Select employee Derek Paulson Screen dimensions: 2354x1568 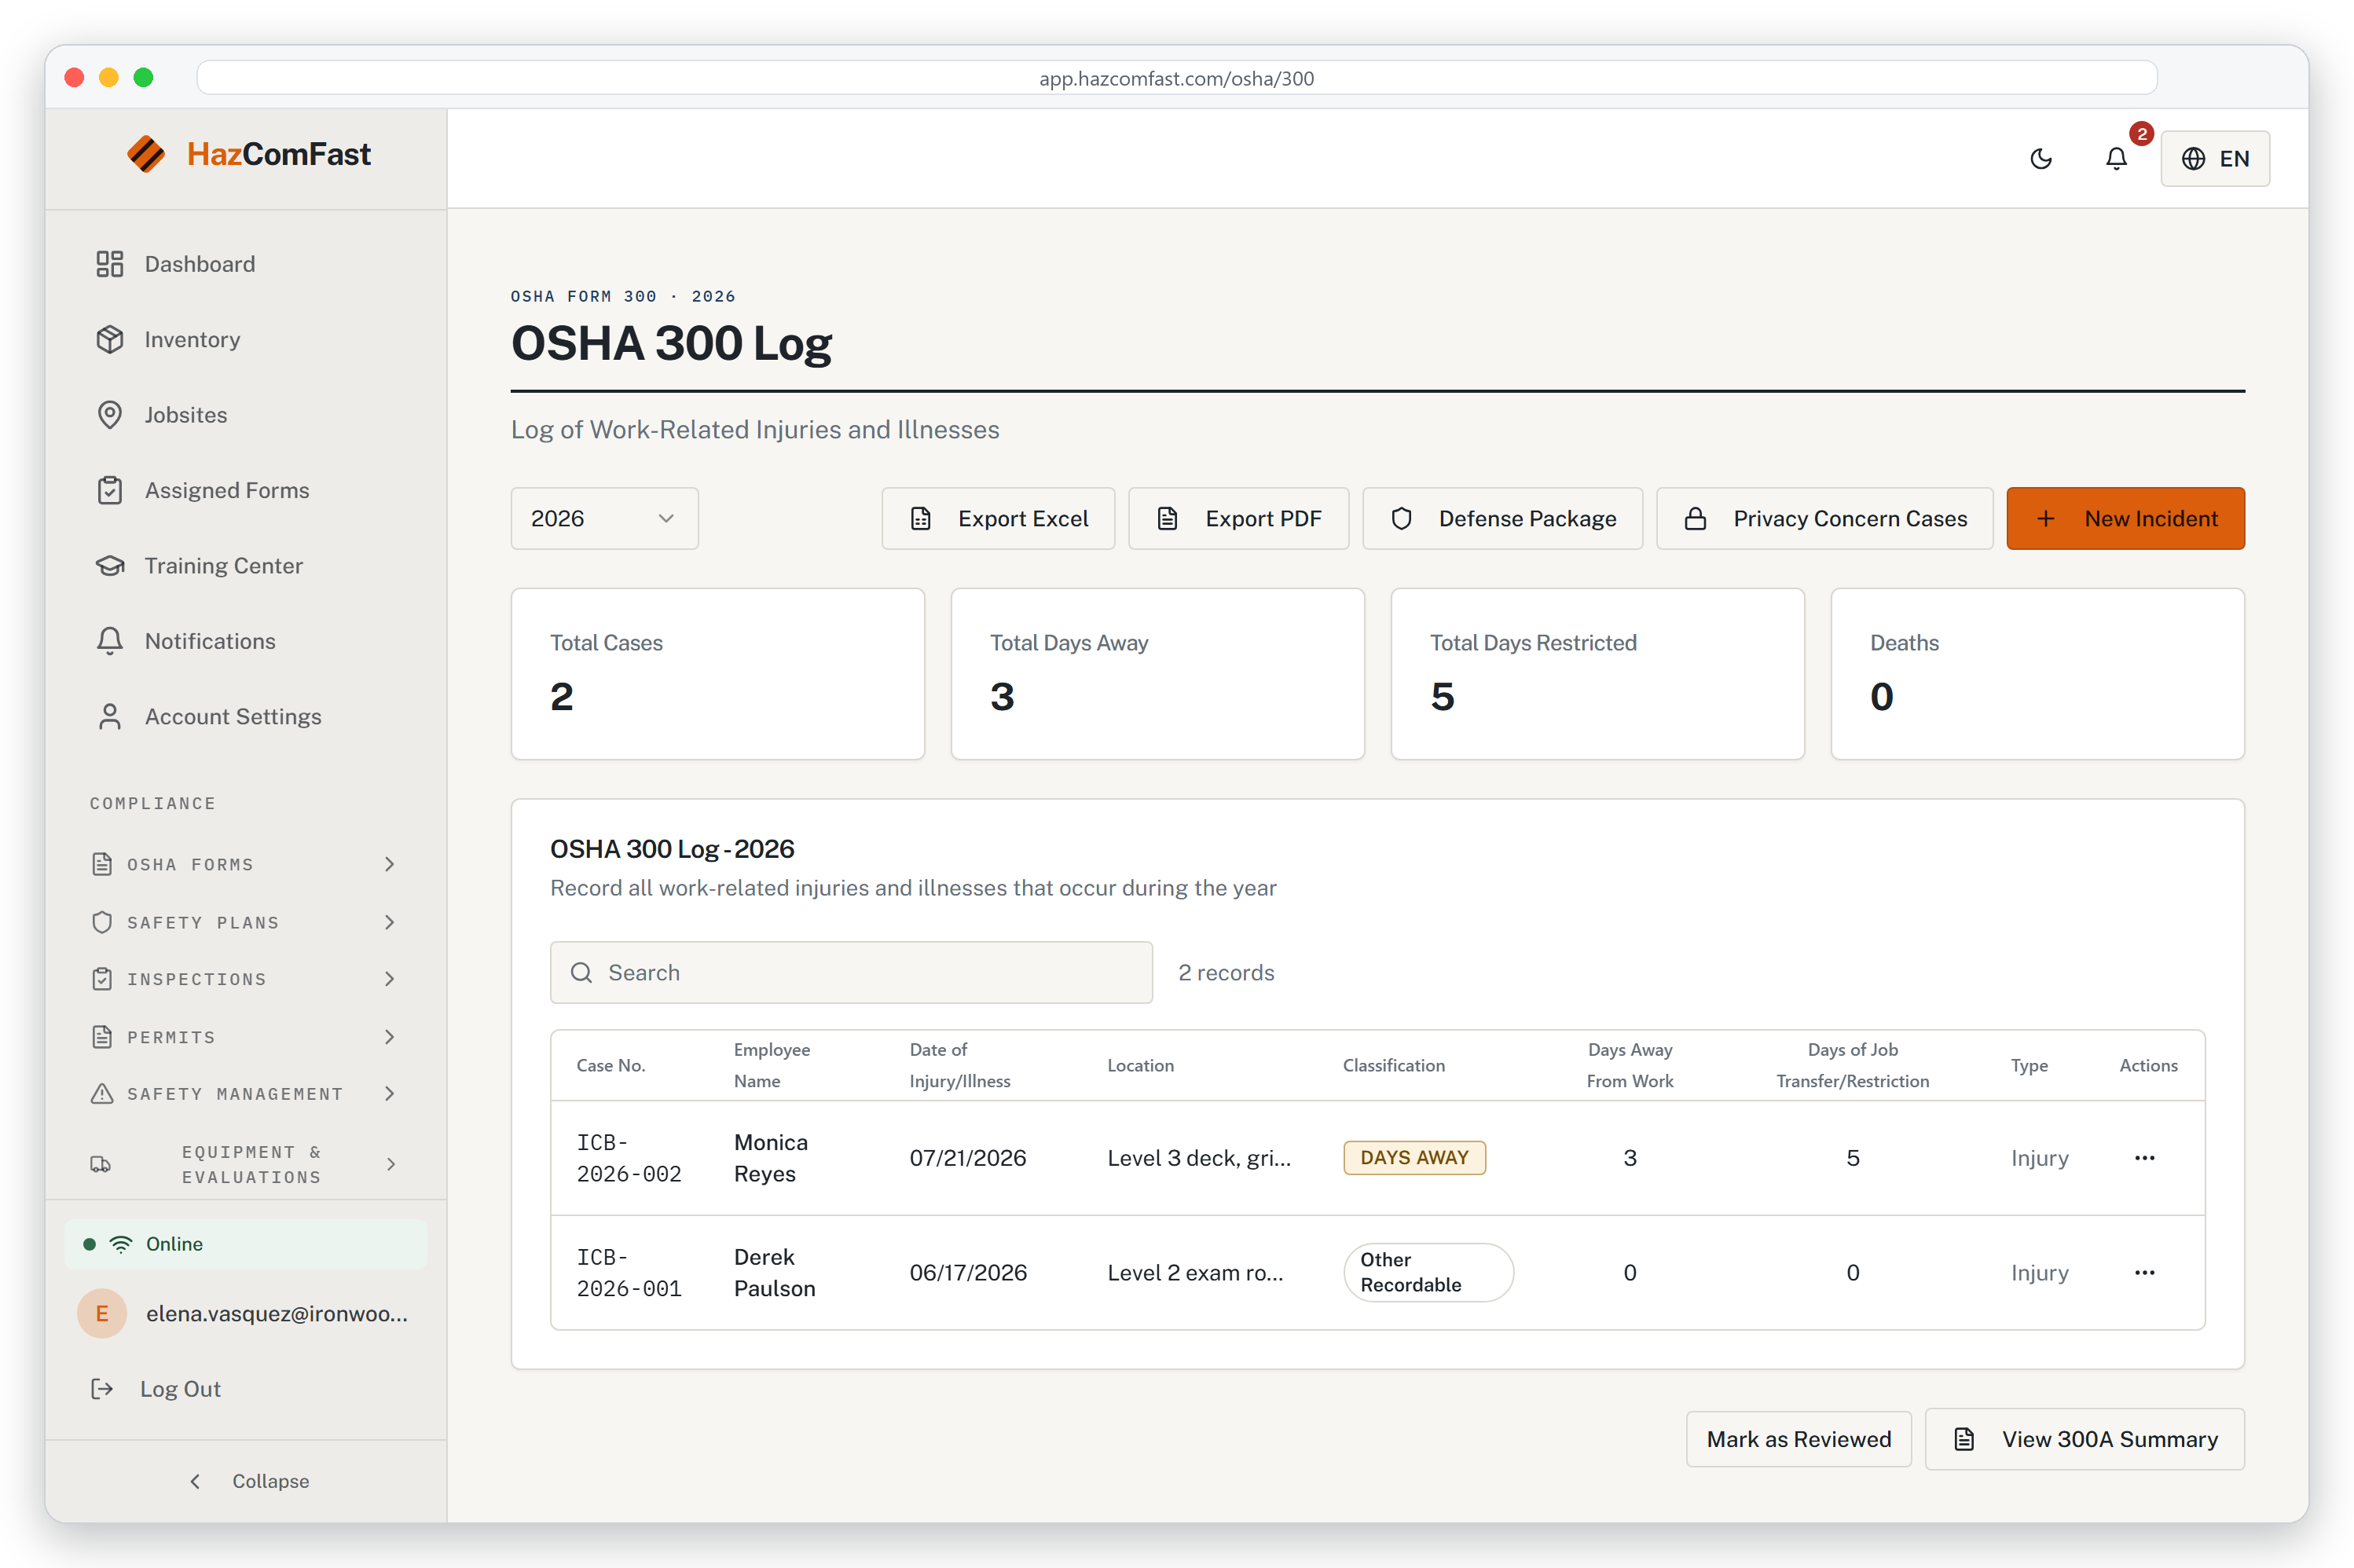775,1273
